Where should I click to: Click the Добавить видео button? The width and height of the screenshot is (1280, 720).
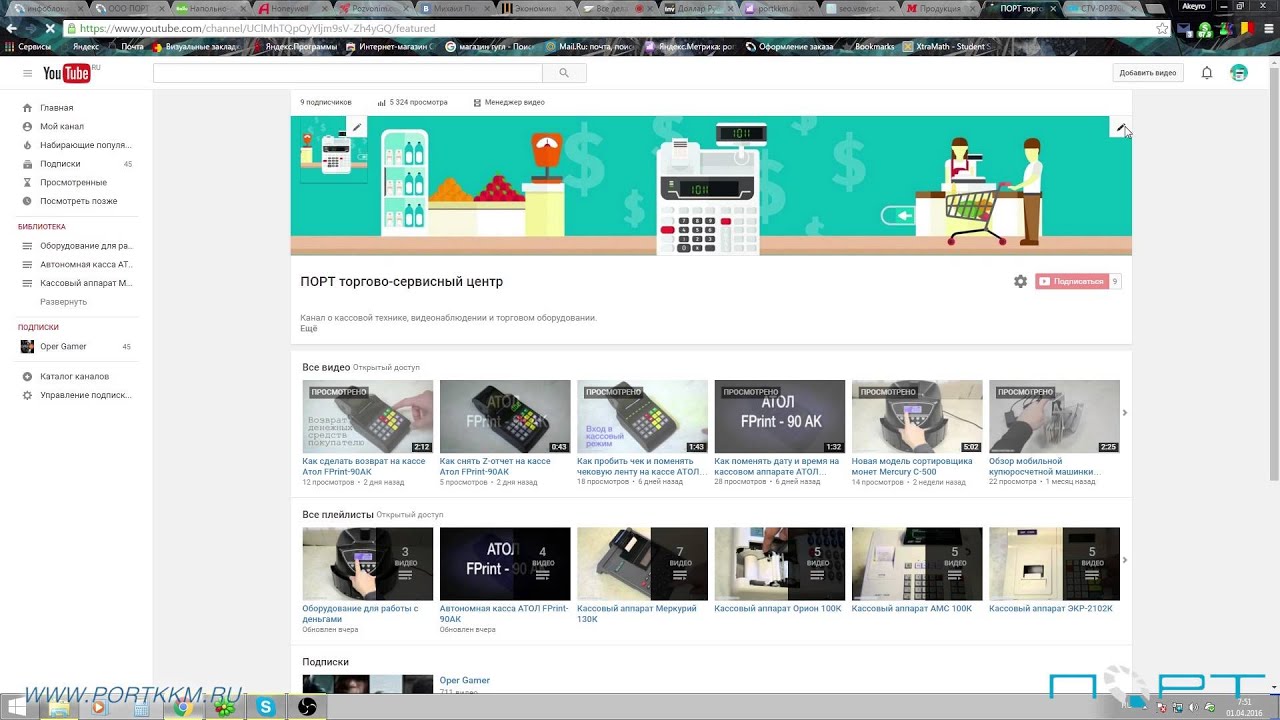coord(1147,73)
